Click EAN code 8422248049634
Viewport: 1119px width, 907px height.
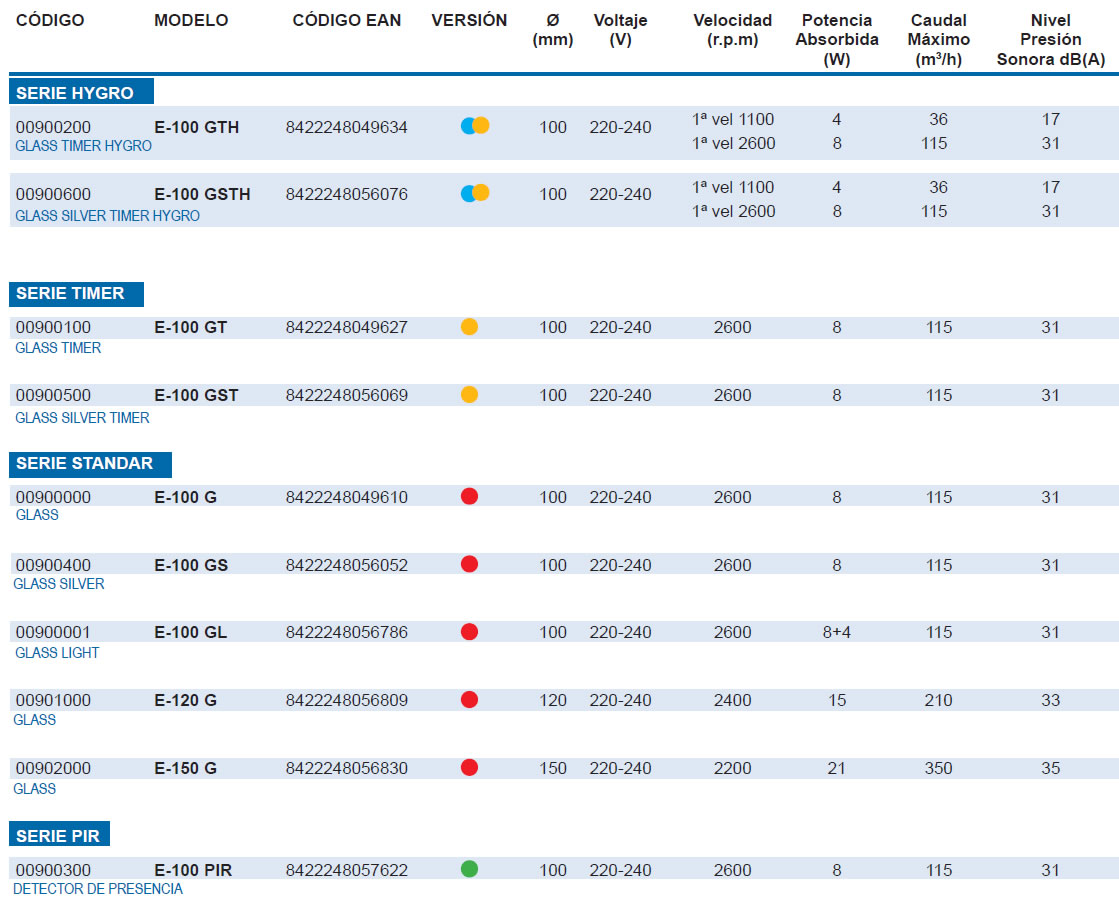347,127
